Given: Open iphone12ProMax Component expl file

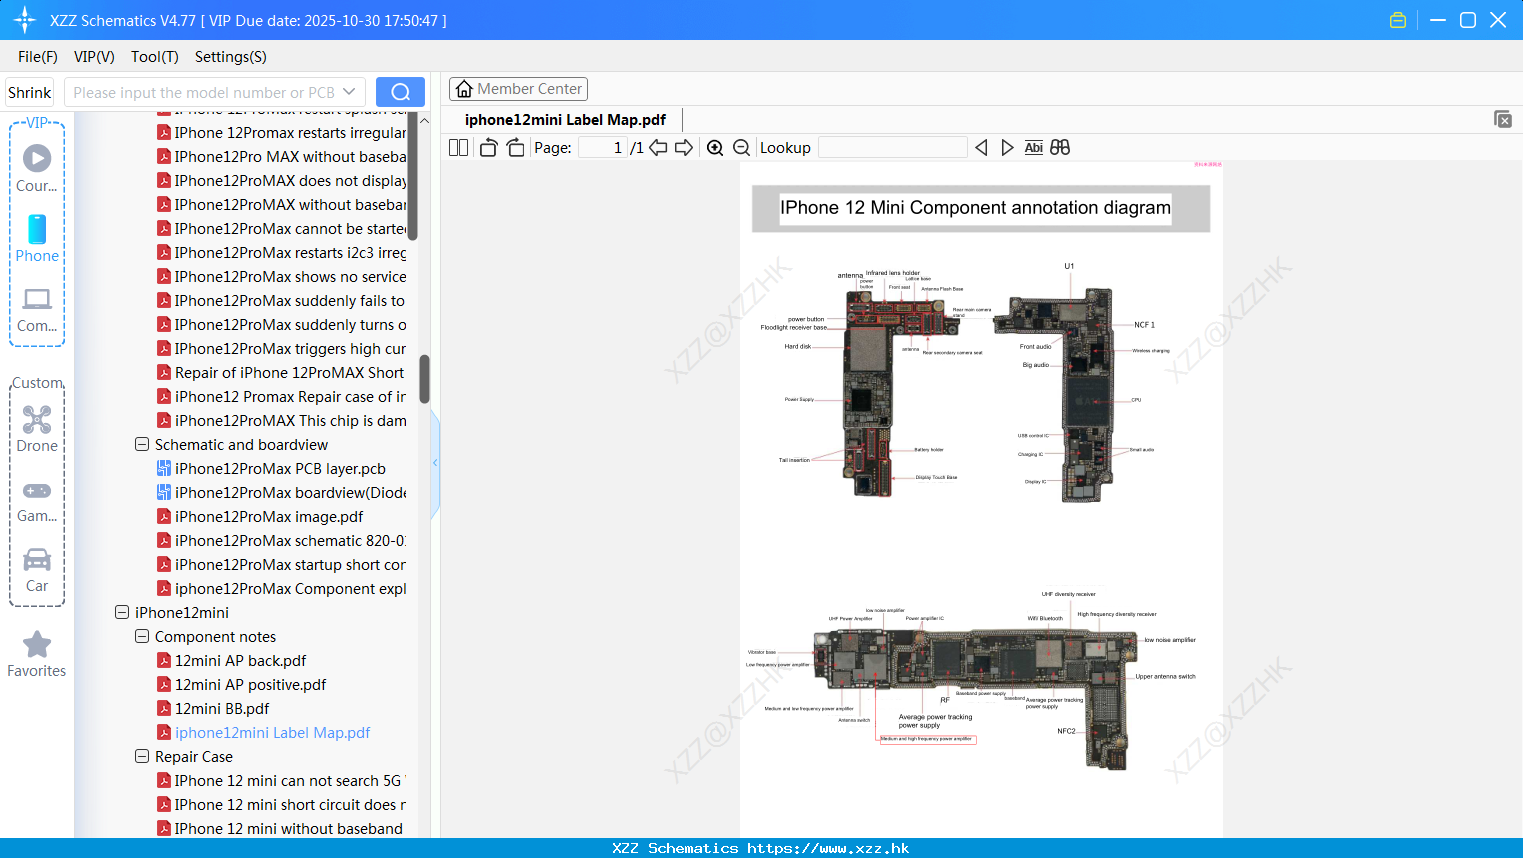Looking at the screenshot, I should [281, 589].
